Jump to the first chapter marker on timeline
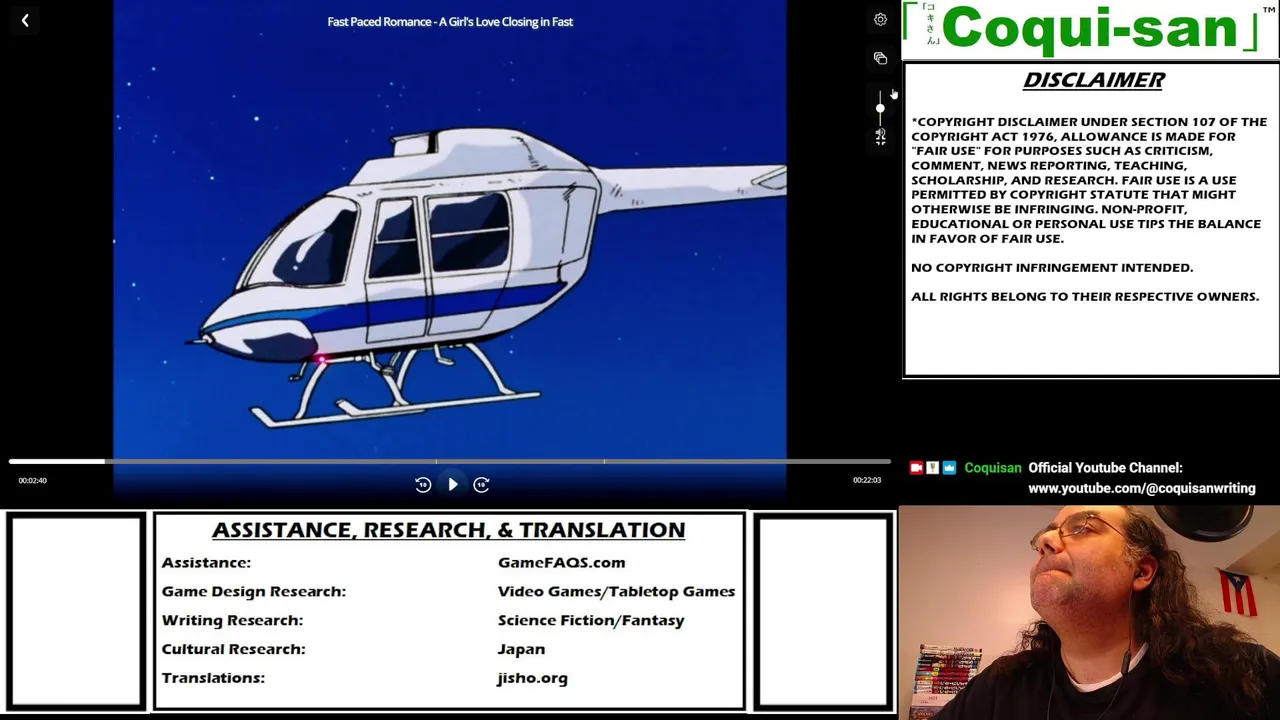1280x720 pixels. 436,461
